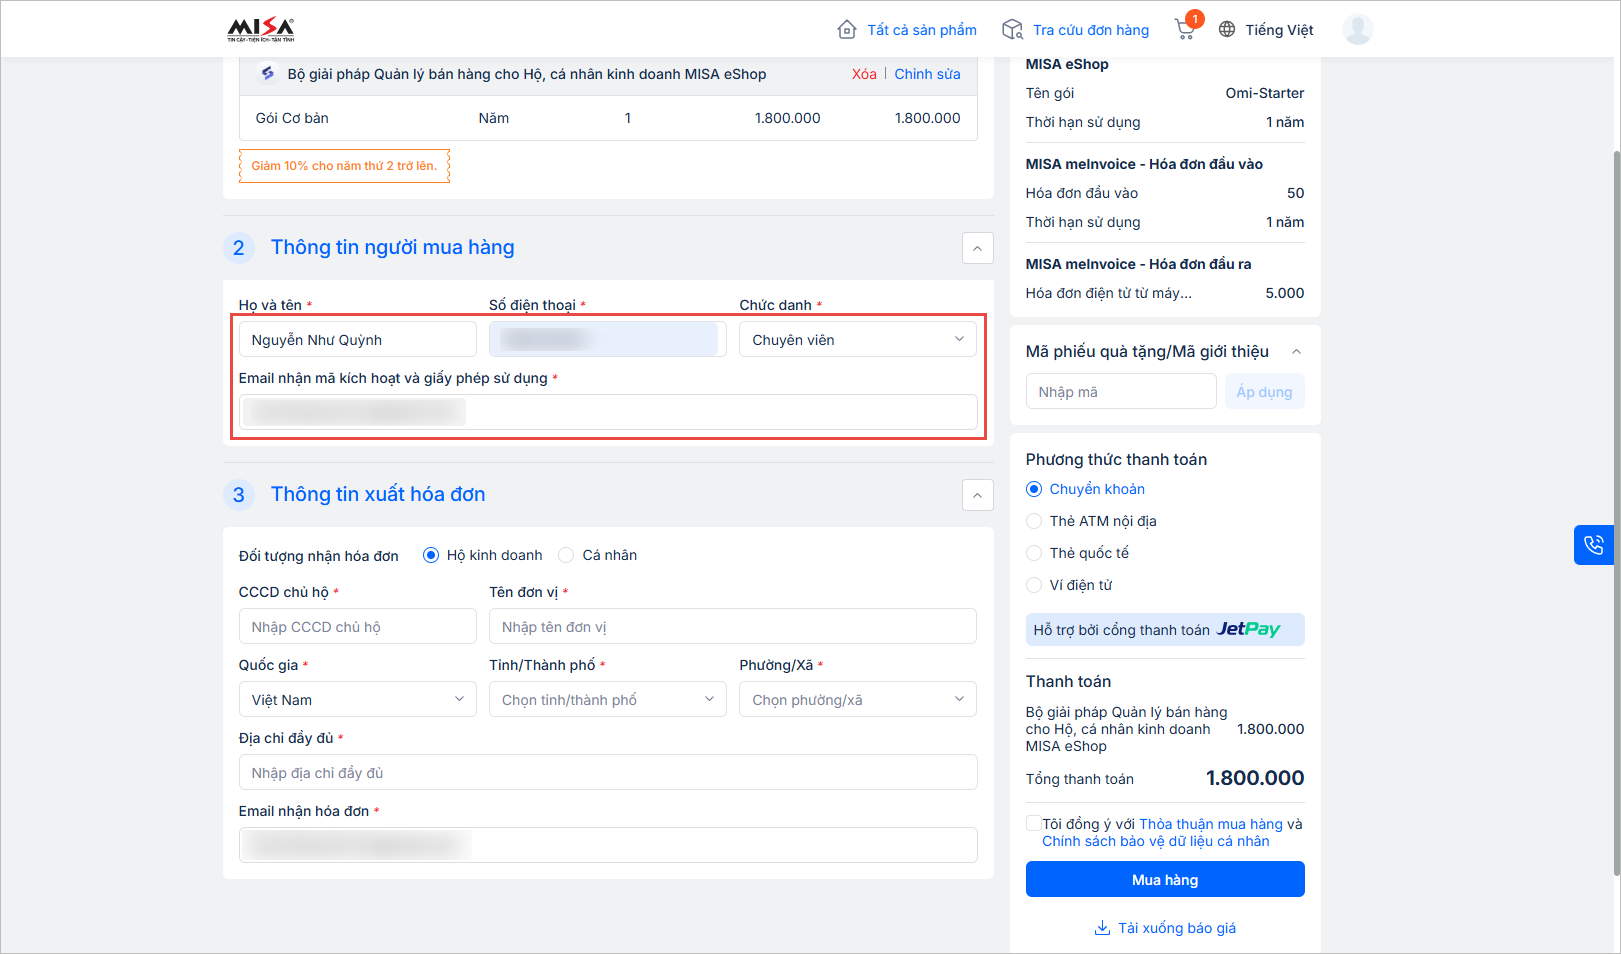Screen dimensions: 1621x954
Task: Click the home icon for all products
Action: point(847,30)
